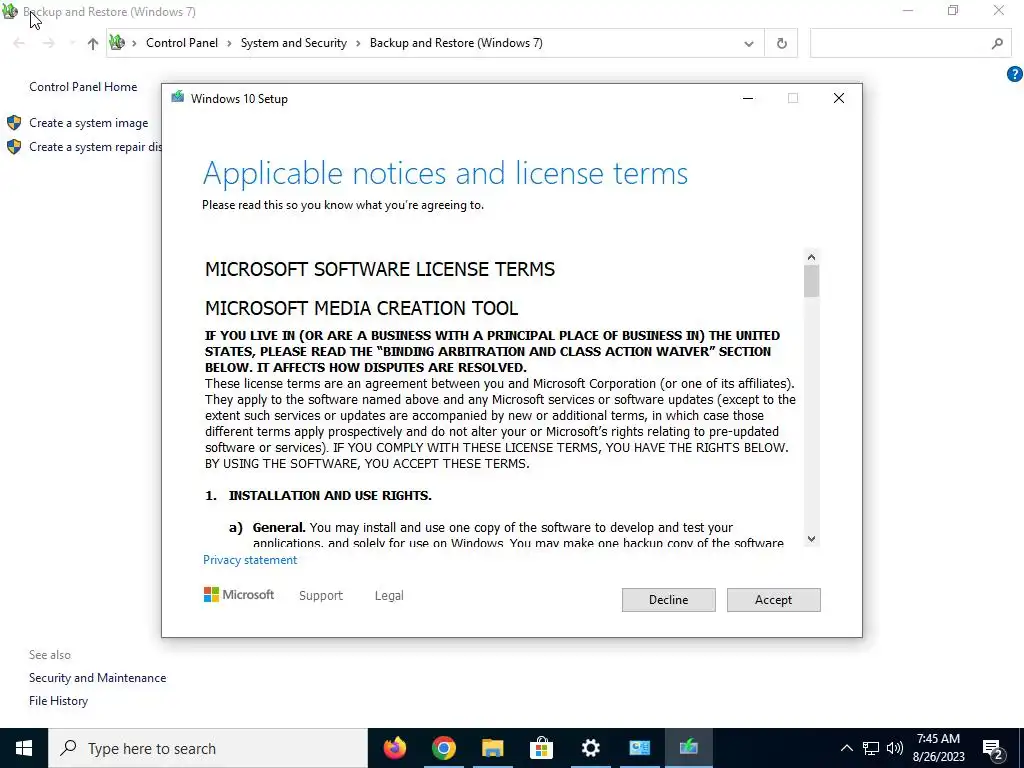Open network status tray icon
Viewport: 1024px width, 768px height.
coord(871,748)
